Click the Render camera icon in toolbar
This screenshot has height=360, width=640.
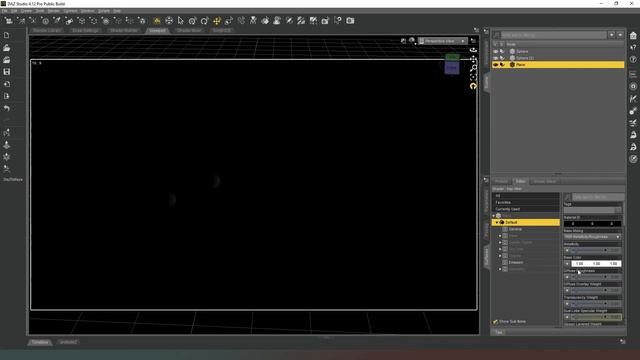tap(350, 21)
